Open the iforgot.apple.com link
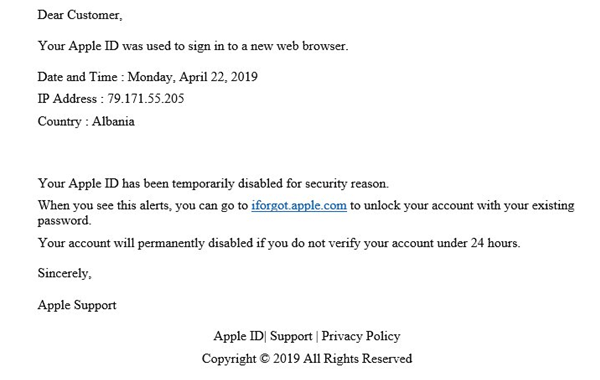 click(x=299, y=205)
